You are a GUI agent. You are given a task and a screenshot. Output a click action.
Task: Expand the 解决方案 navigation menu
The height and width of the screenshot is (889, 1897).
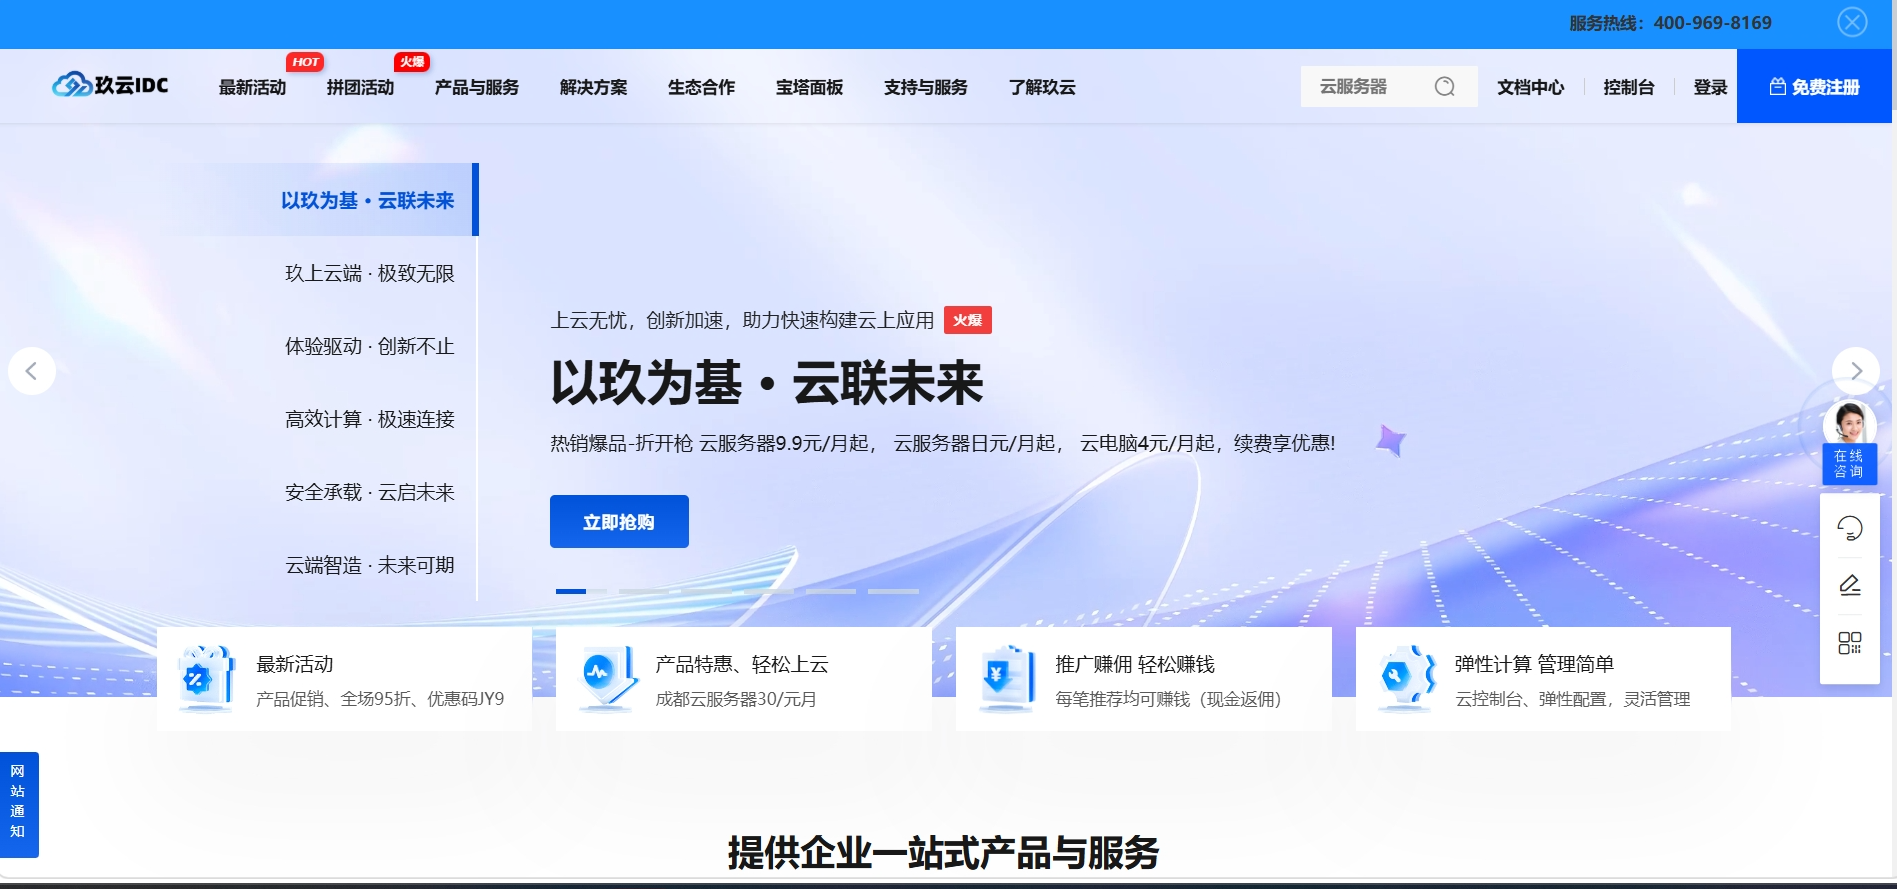coord(593,88)
